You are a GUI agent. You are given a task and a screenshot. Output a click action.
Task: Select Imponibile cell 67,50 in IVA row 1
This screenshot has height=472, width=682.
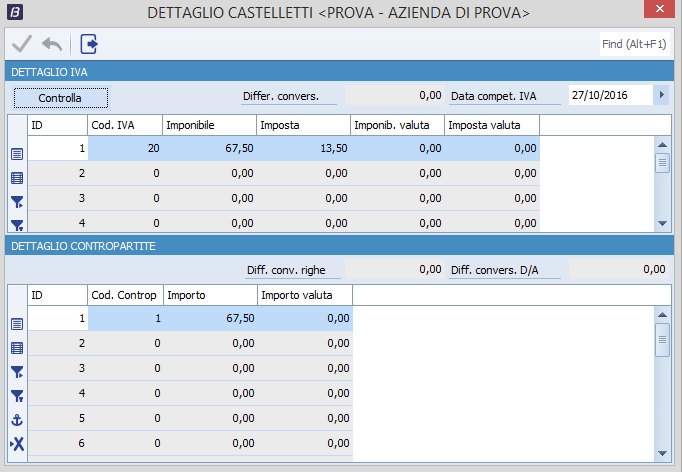209,148
